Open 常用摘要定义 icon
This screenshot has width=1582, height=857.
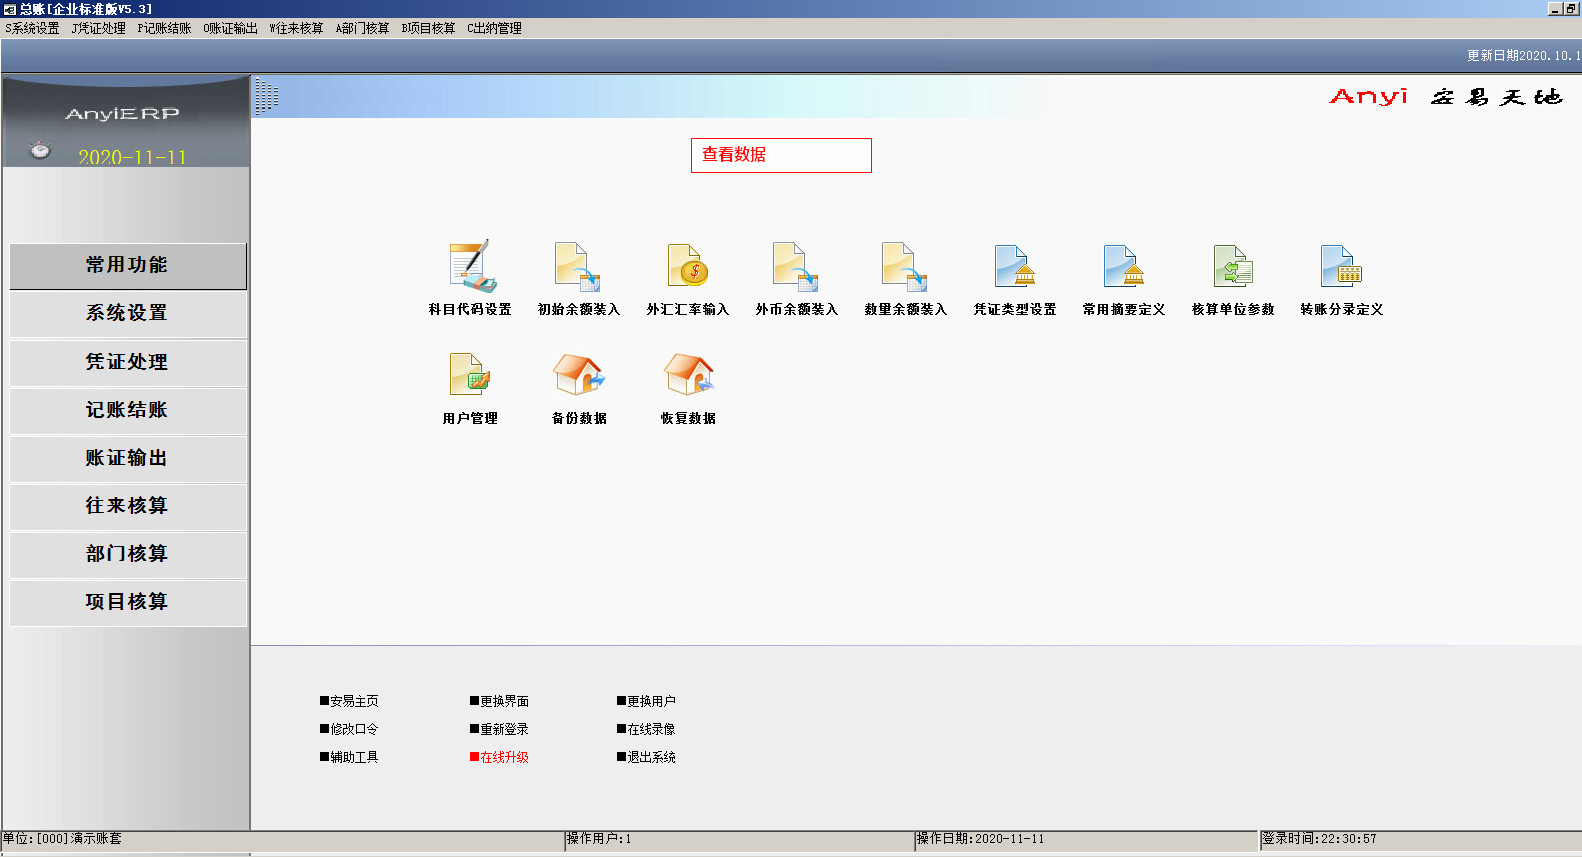1123,267
